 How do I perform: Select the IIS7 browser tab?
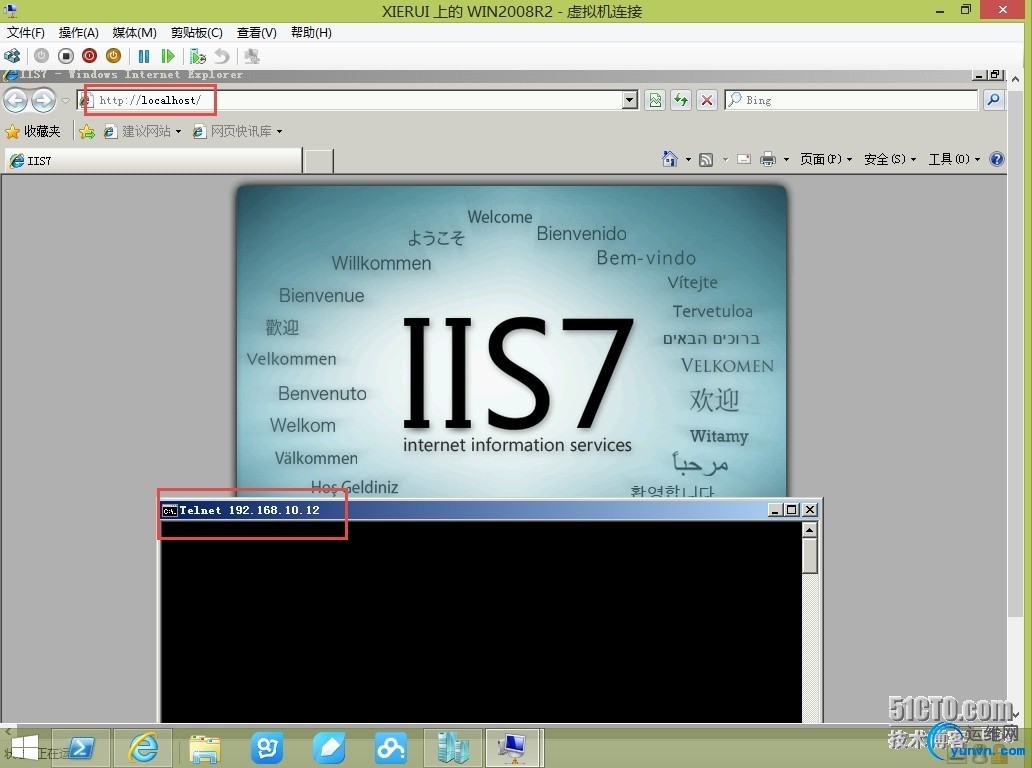153,161
